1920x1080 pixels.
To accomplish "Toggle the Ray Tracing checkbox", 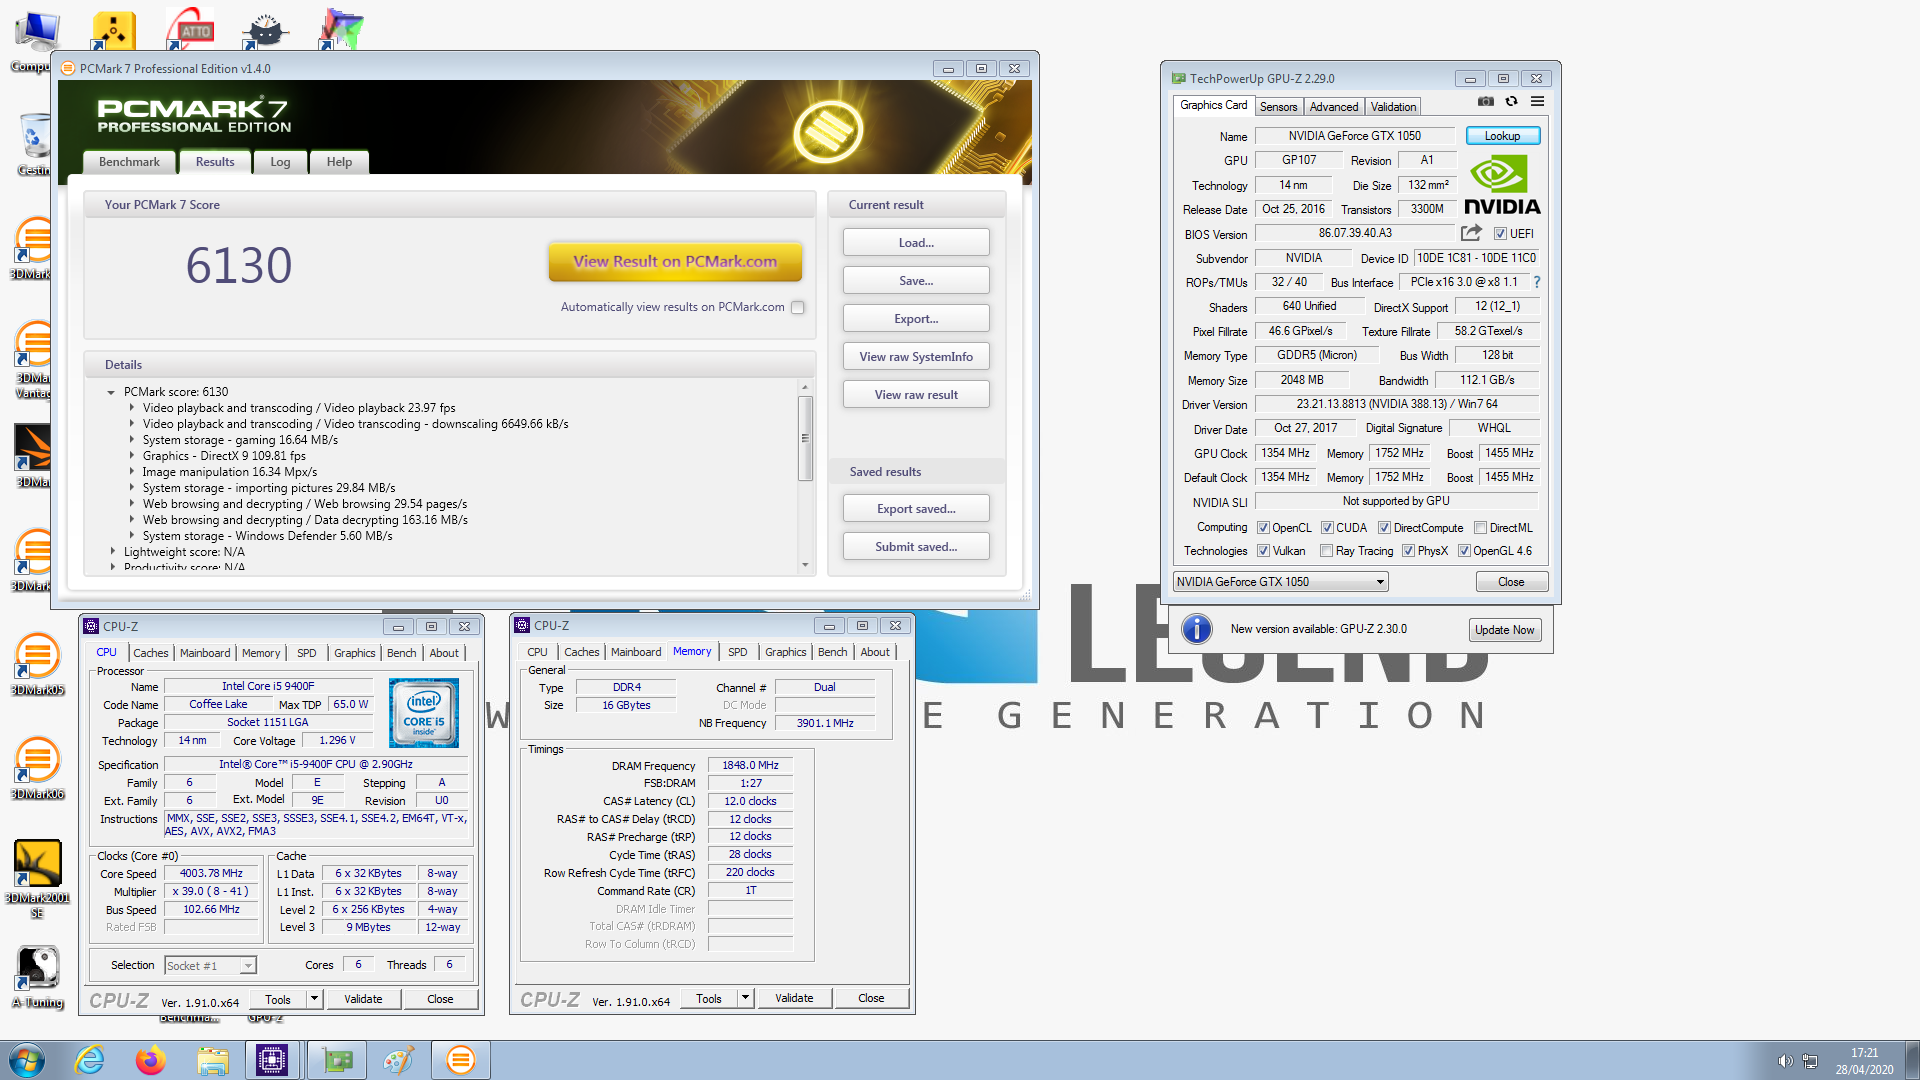I will [x=1326, y=551].
